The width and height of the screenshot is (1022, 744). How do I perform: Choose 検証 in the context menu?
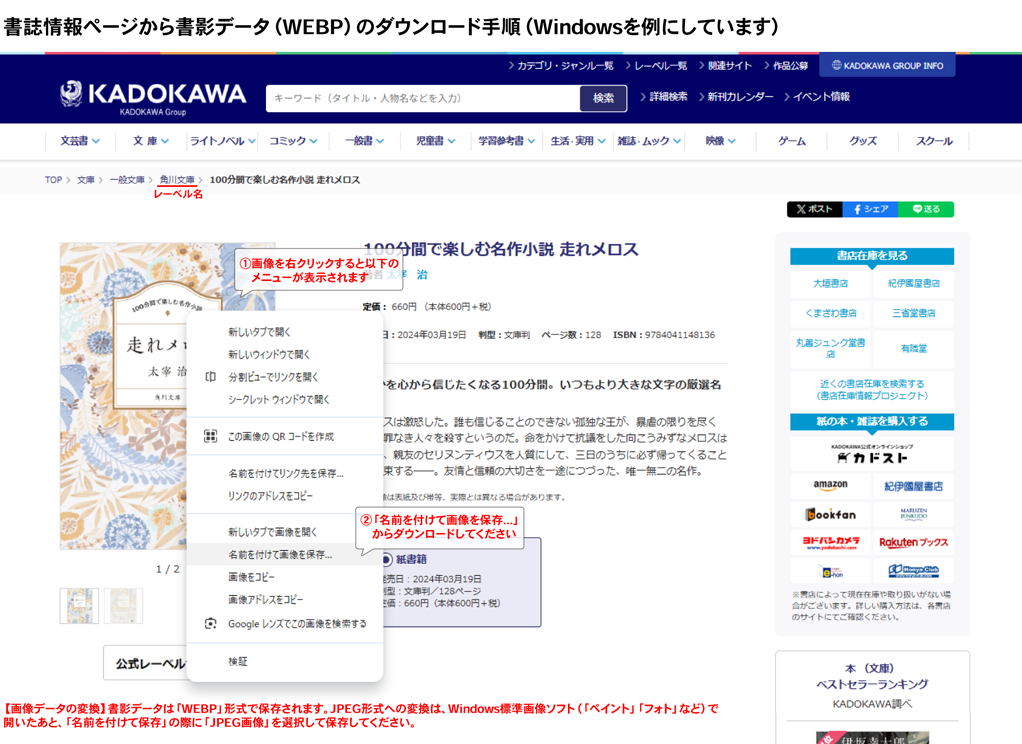285,661
